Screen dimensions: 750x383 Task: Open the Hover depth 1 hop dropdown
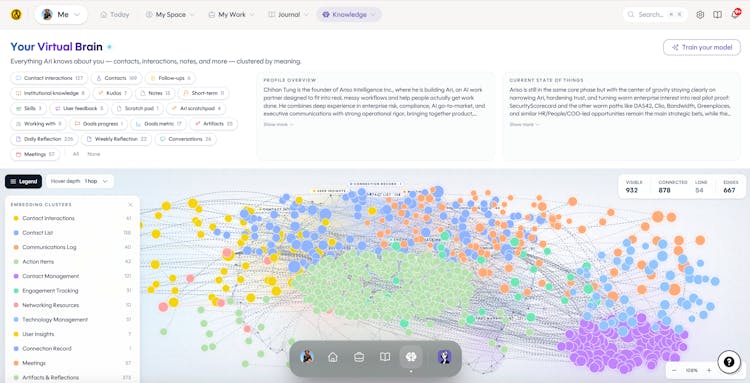(80, 181)
